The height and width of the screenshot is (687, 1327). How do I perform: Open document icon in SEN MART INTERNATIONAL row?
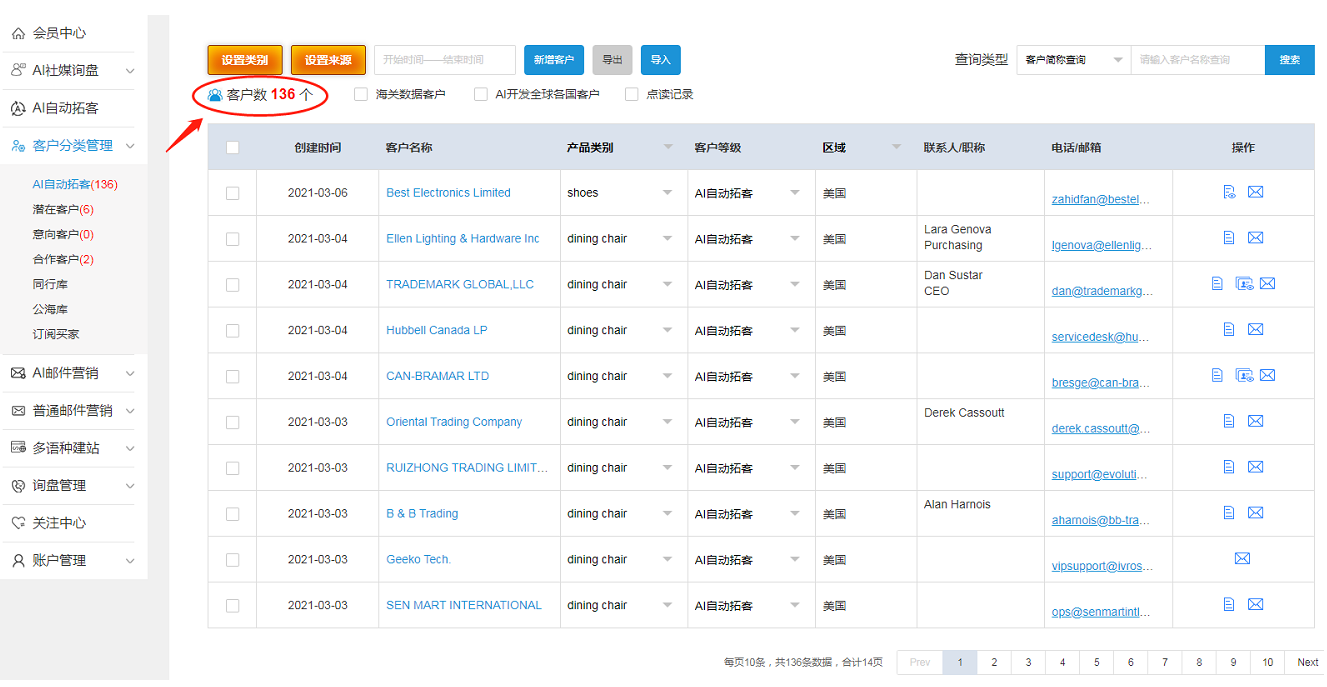pos(1229,604)
